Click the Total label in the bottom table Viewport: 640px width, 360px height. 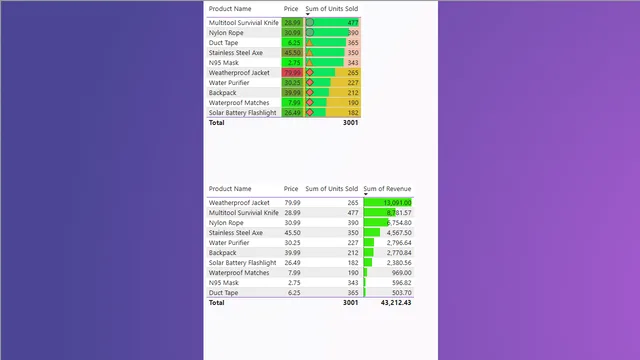pos(216,302)
